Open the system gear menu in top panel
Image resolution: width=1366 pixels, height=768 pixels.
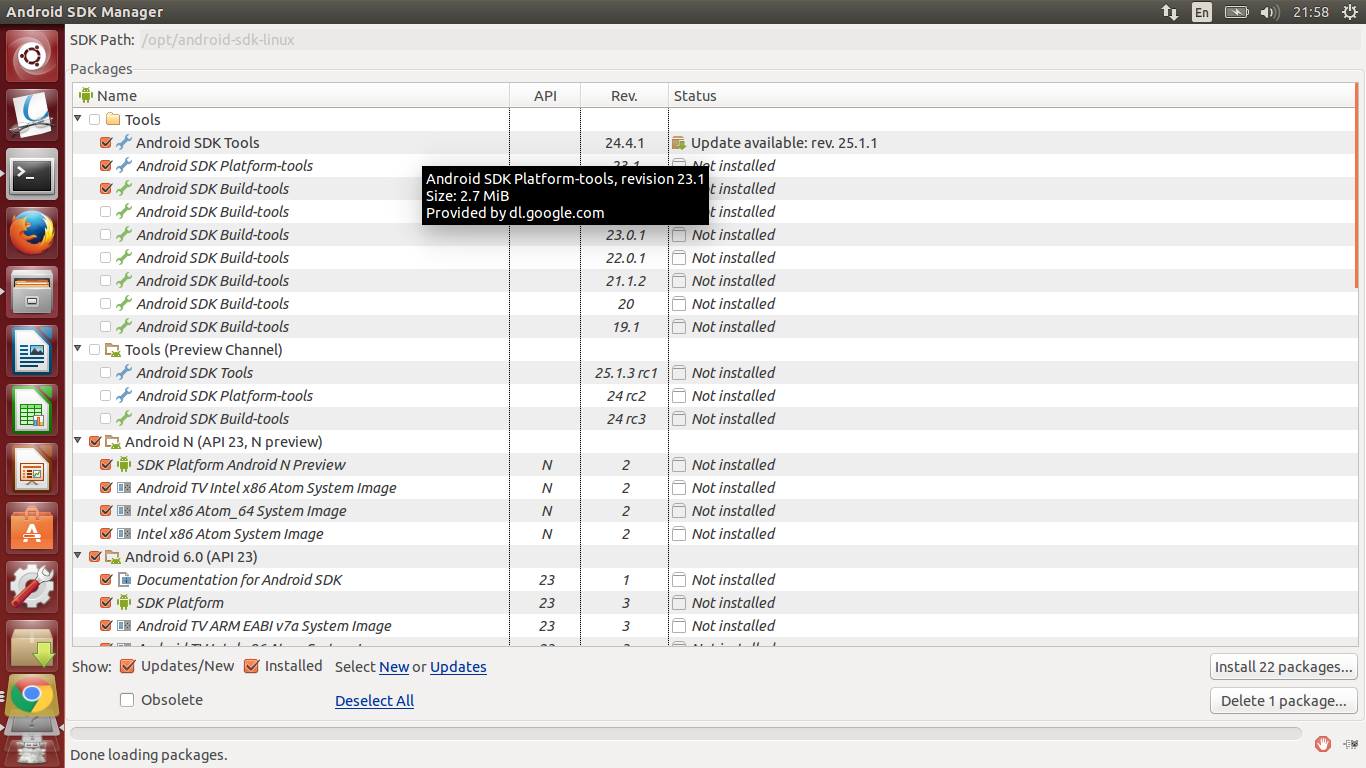tap(1350, 12)
